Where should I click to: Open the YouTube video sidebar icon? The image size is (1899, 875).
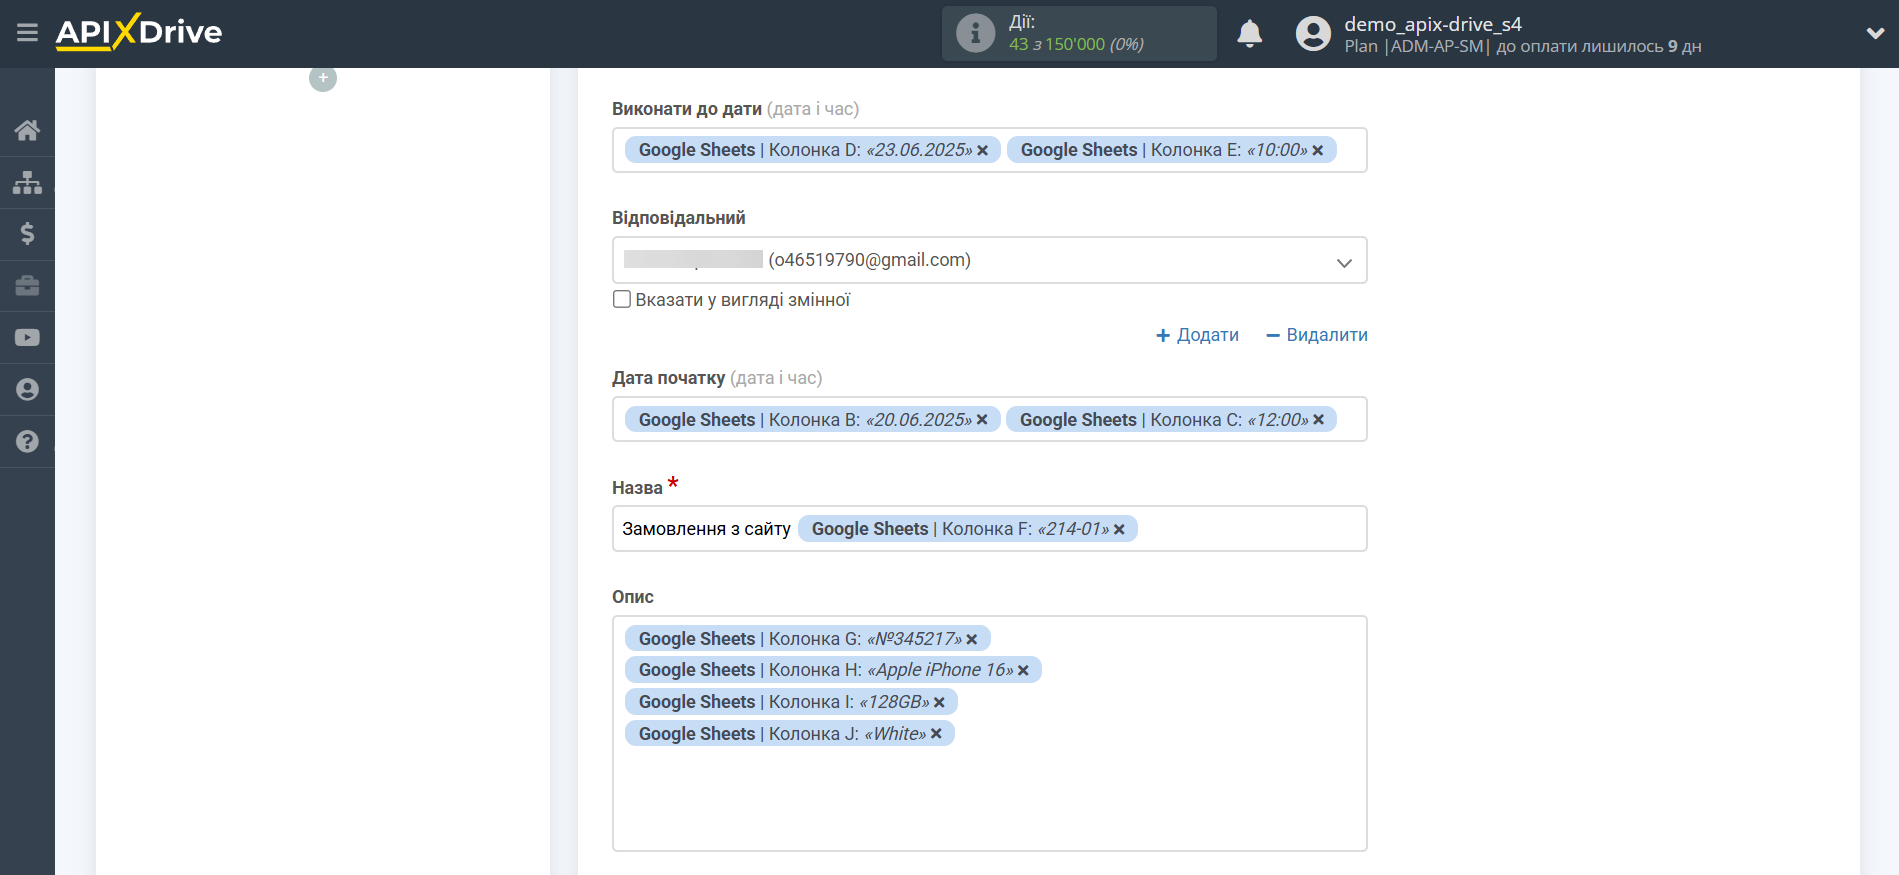click(x=27, y=338)
